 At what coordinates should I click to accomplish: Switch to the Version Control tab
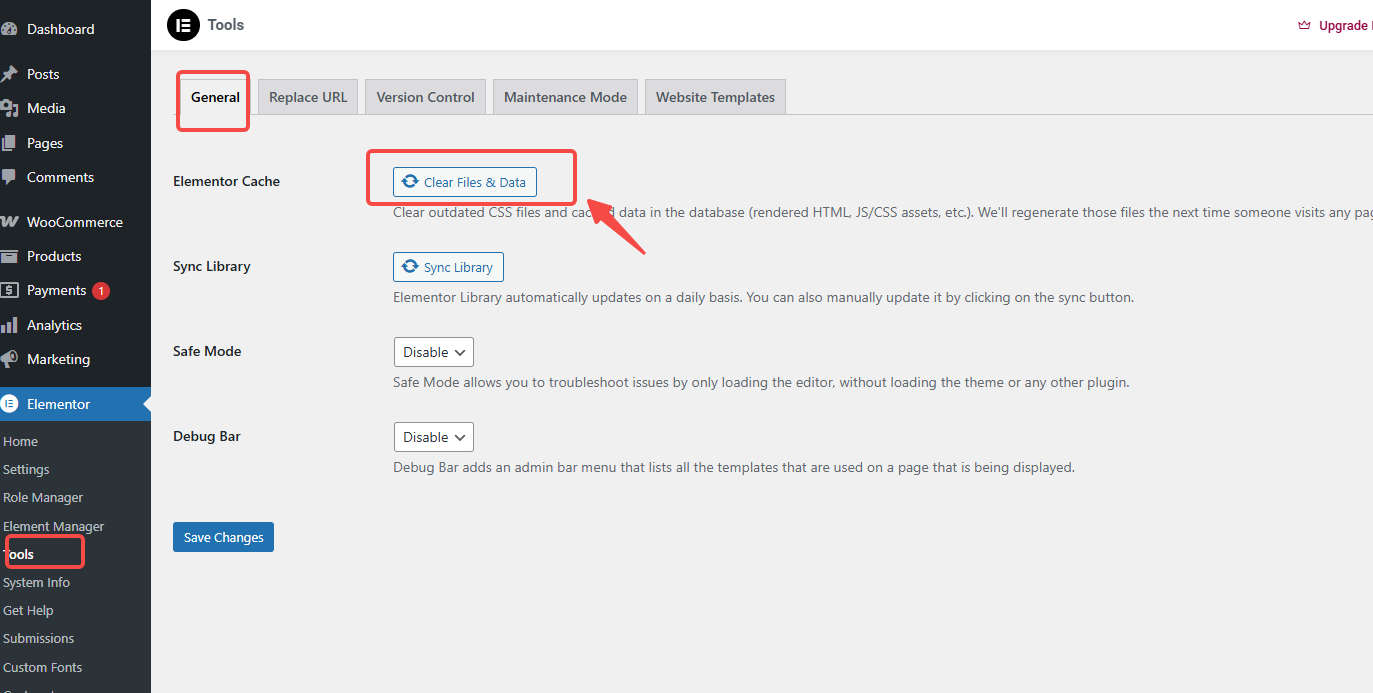(x=425, y=97)
